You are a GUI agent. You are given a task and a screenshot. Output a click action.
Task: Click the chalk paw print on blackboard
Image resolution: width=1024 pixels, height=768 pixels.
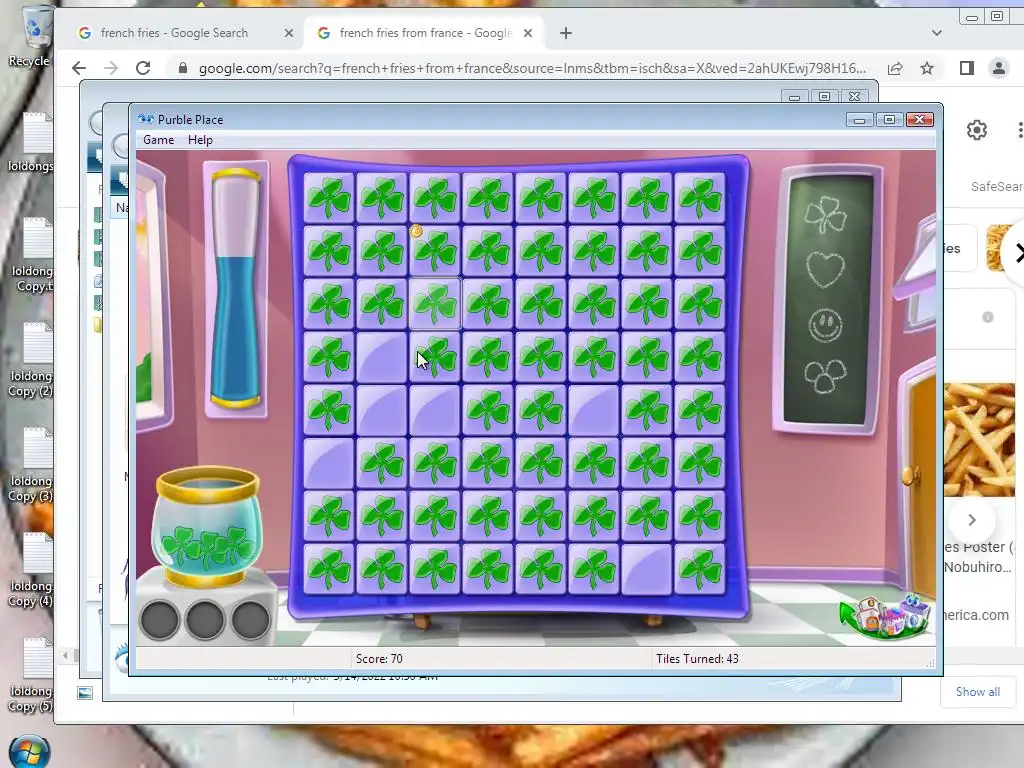(x=825, y=376)
